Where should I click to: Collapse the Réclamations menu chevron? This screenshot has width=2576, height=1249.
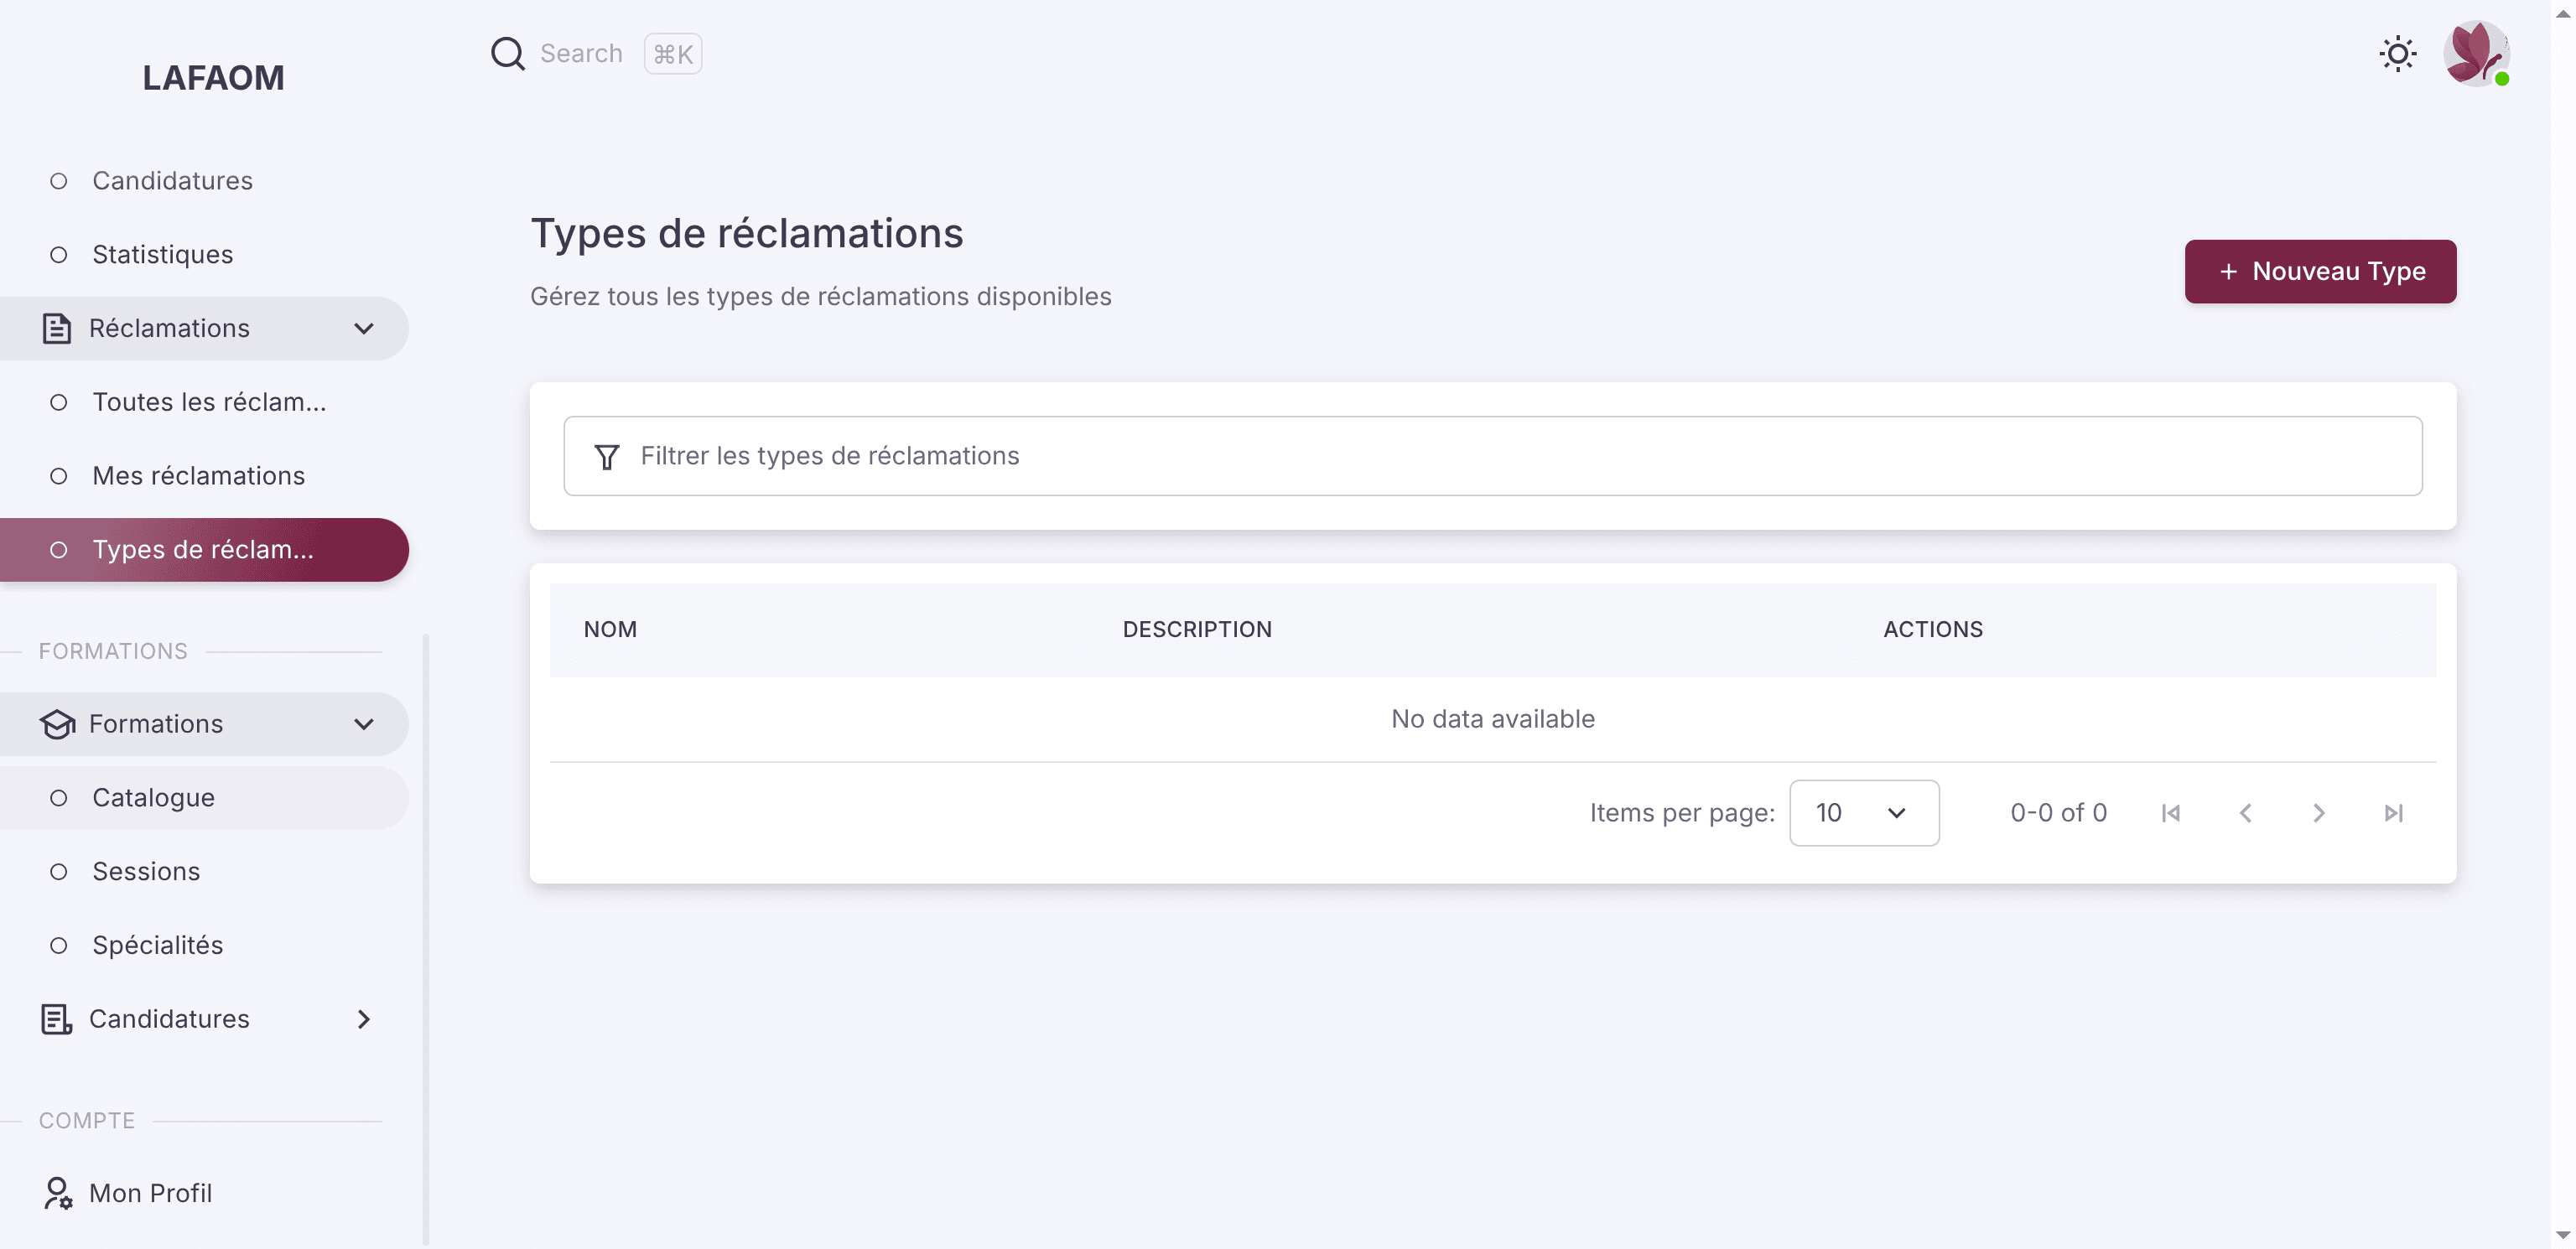tap(364, 328)
